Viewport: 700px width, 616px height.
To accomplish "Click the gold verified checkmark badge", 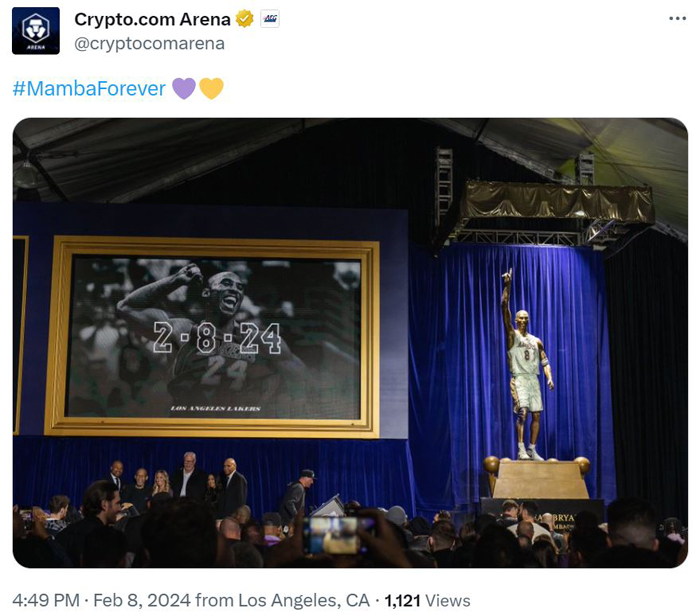I will [244, 19].
